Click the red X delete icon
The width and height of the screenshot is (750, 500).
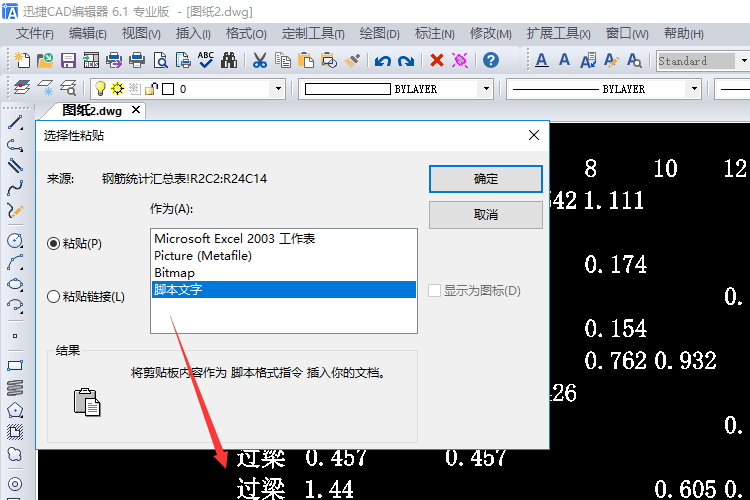[437, 60]
